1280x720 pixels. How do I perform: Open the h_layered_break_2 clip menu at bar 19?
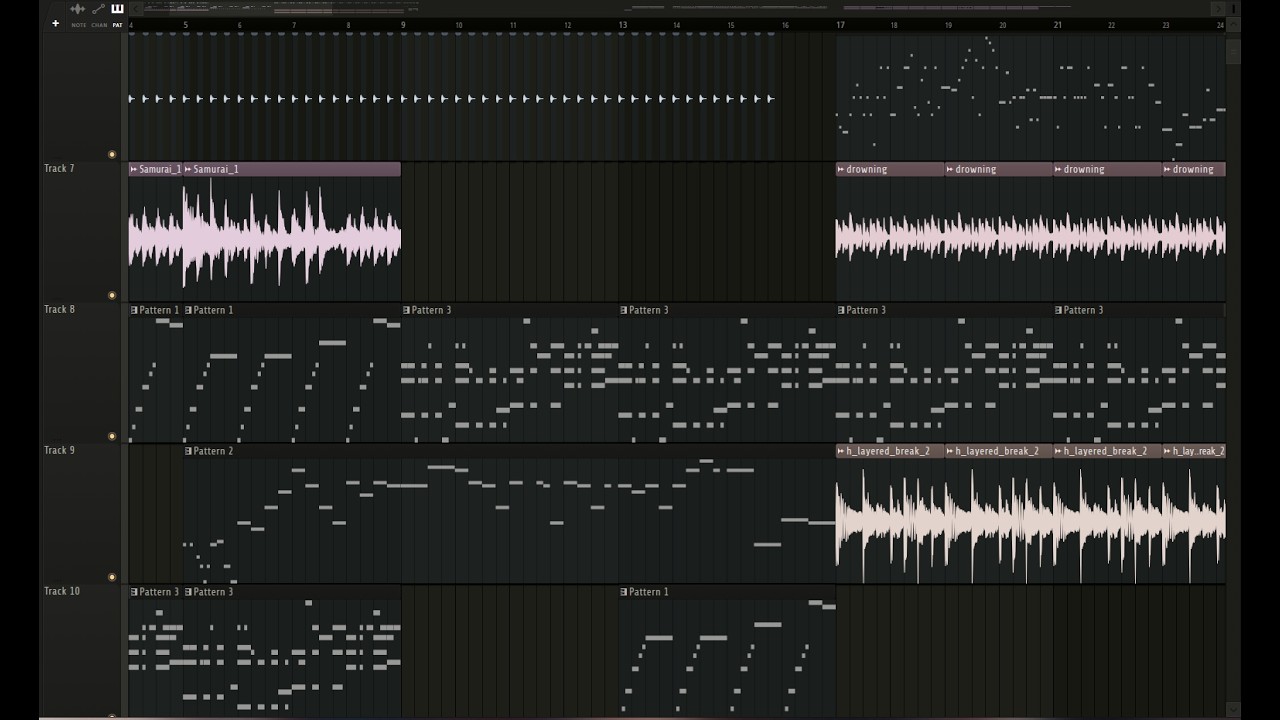pyautogui.click(x=950, y=451)
